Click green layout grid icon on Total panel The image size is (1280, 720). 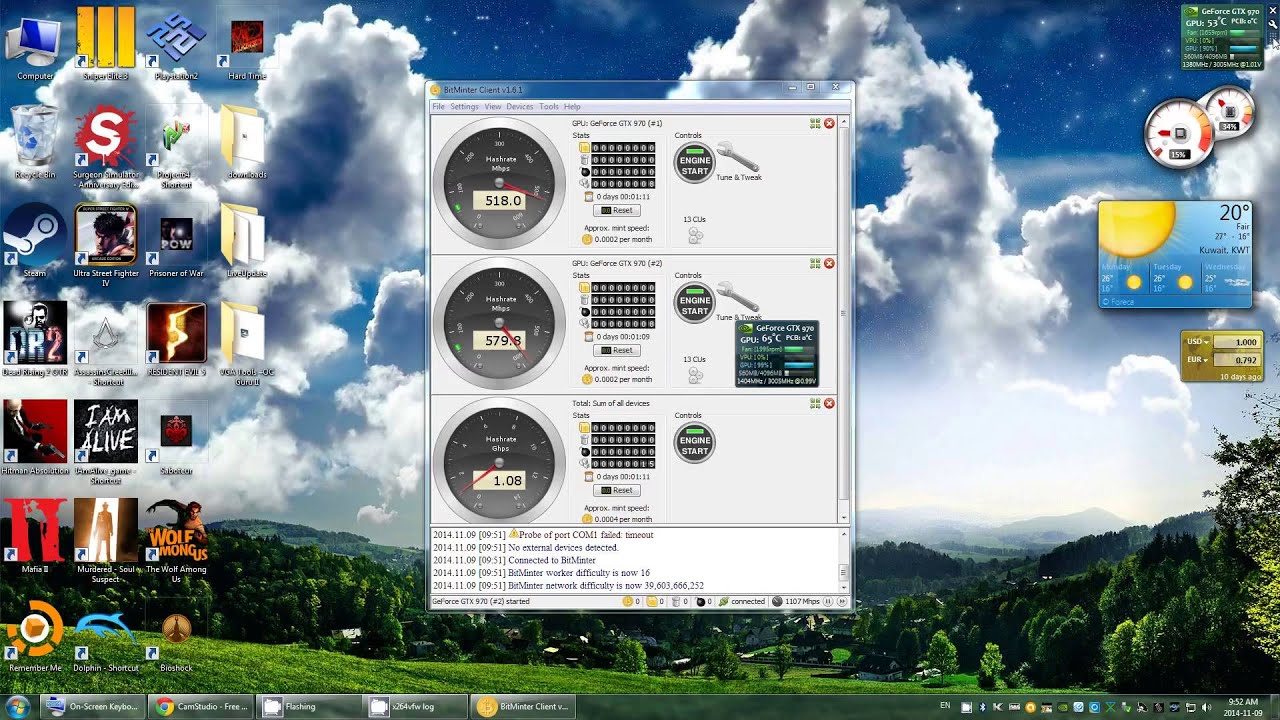pos(815,403)
